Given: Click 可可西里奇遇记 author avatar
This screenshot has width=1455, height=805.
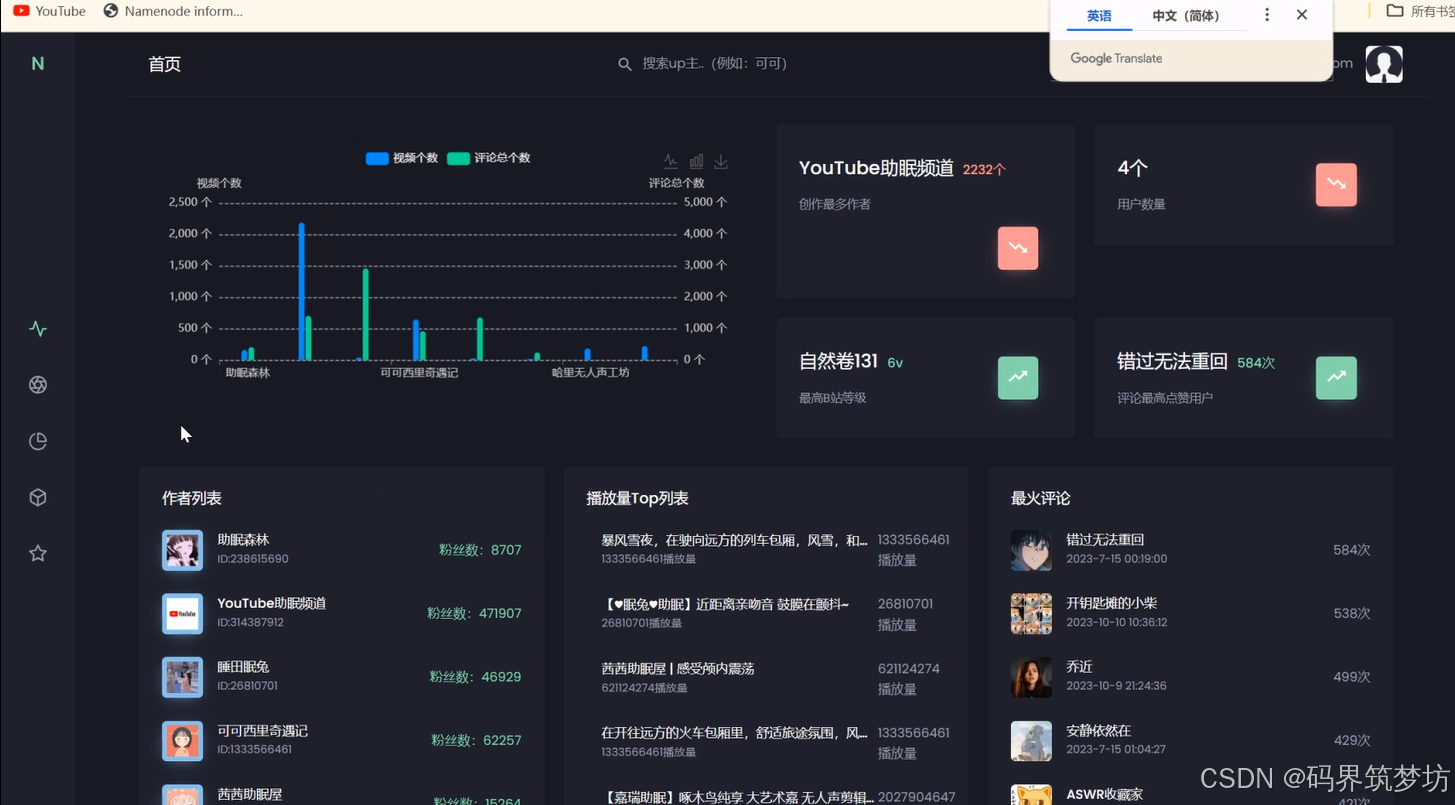Looking at the screenshot, I should [182, 741].
